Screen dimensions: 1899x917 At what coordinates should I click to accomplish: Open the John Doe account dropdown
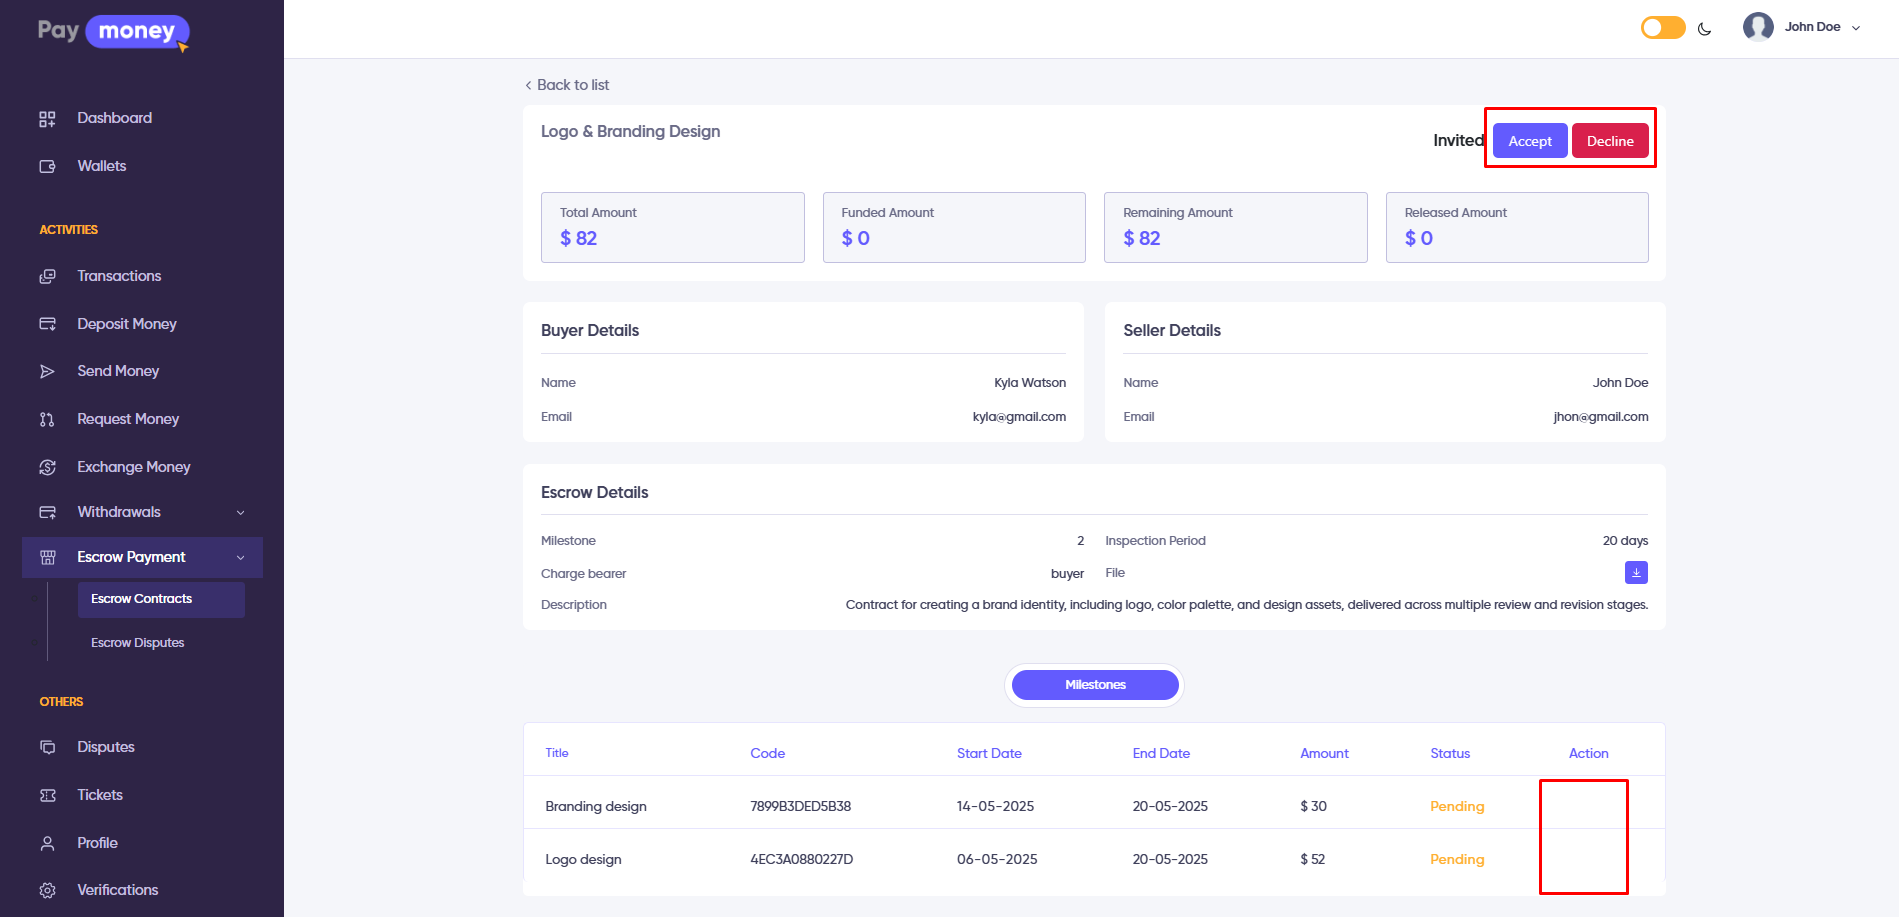(x=1802, y=27)
